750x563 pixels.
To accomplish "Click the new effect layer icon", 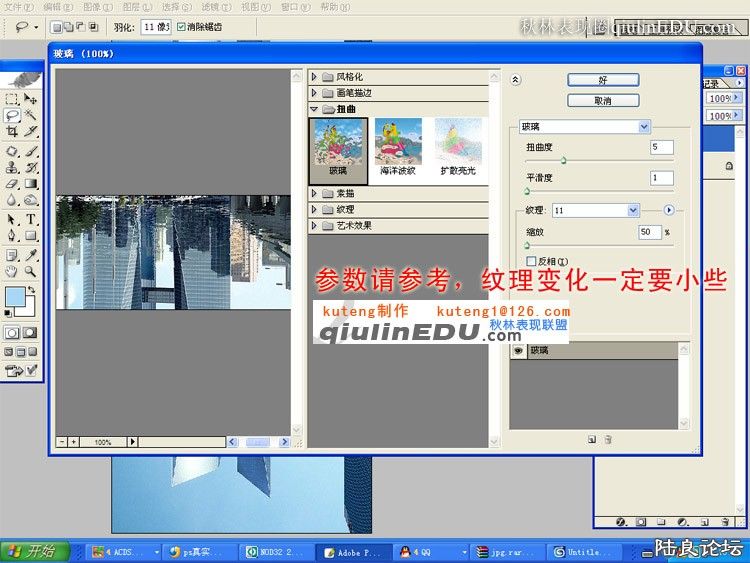I will (x=591, y=439).
